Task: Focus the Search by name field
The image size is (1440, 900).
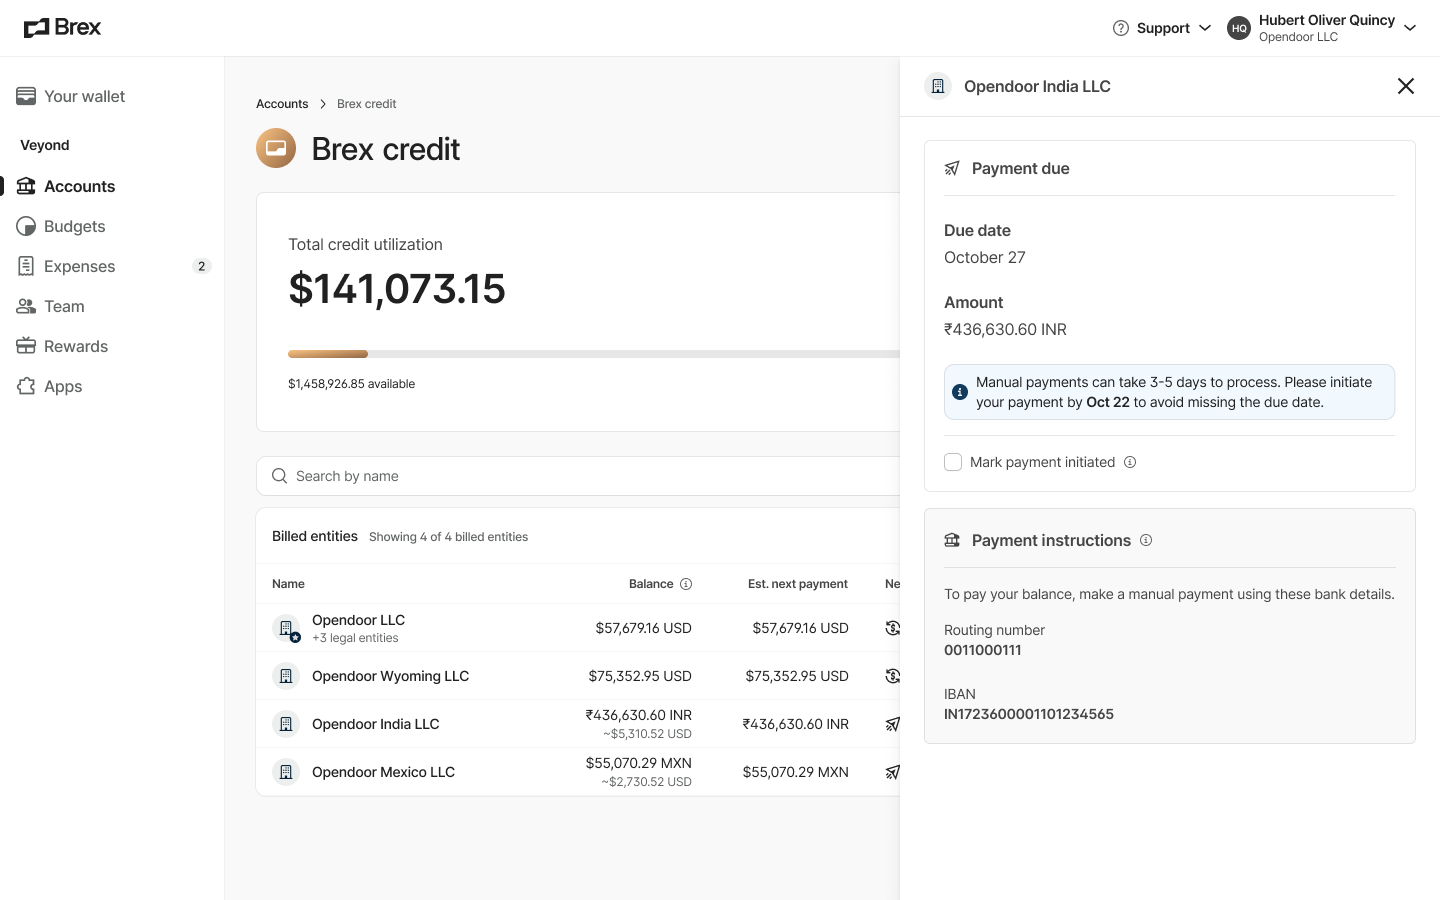Action: (x=578, y=476)
